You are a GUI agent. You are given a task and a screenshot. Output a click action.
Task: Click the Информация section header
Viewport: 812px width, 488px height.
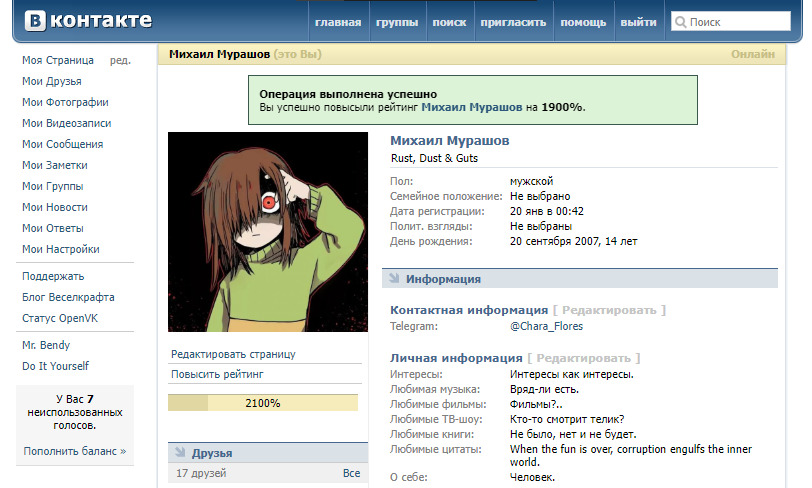(x=580, y=278)
